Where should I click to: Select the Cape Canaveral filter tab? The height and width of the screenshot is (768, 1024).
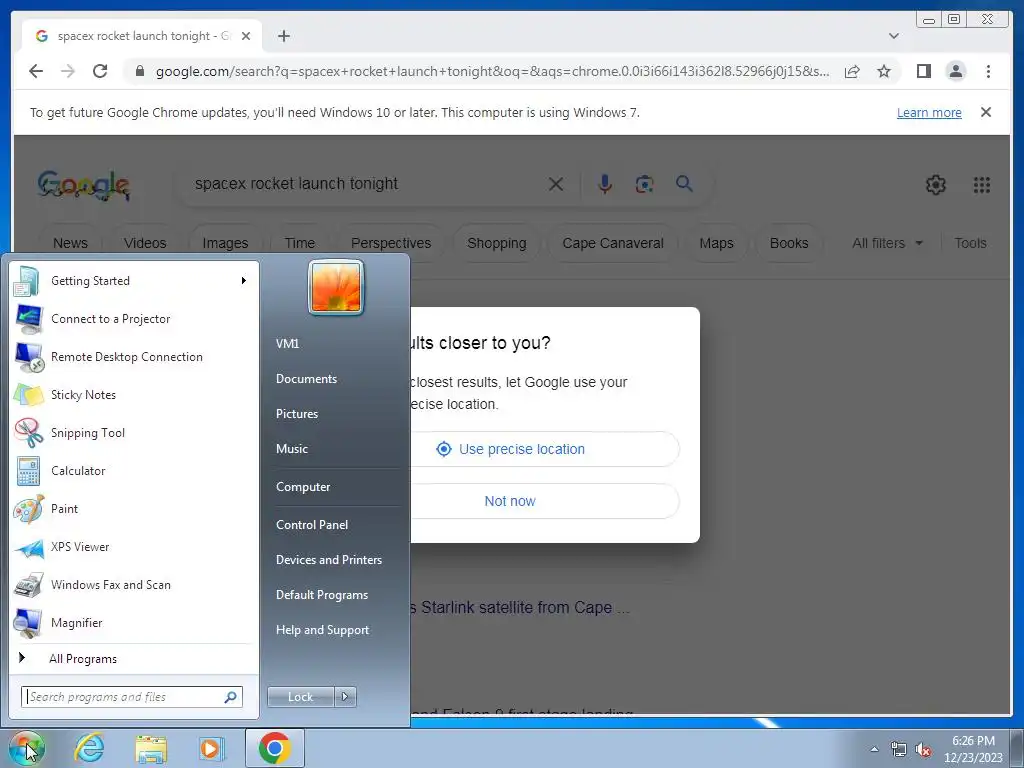613,243
